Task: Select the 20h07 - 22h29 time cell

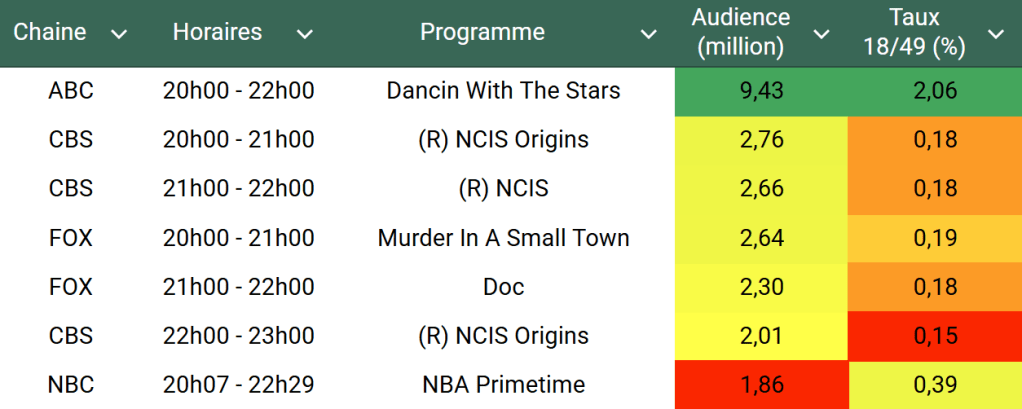Action: 238,384
